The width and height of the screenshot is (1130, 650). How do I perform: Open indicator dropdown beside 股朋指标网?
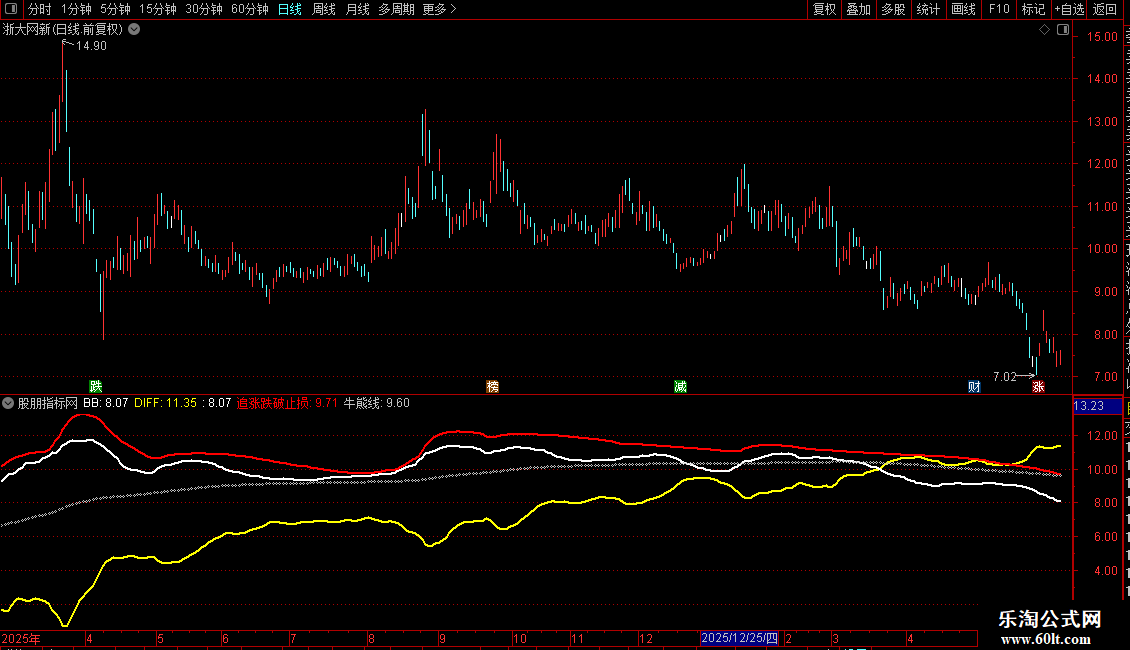point(8,404)
